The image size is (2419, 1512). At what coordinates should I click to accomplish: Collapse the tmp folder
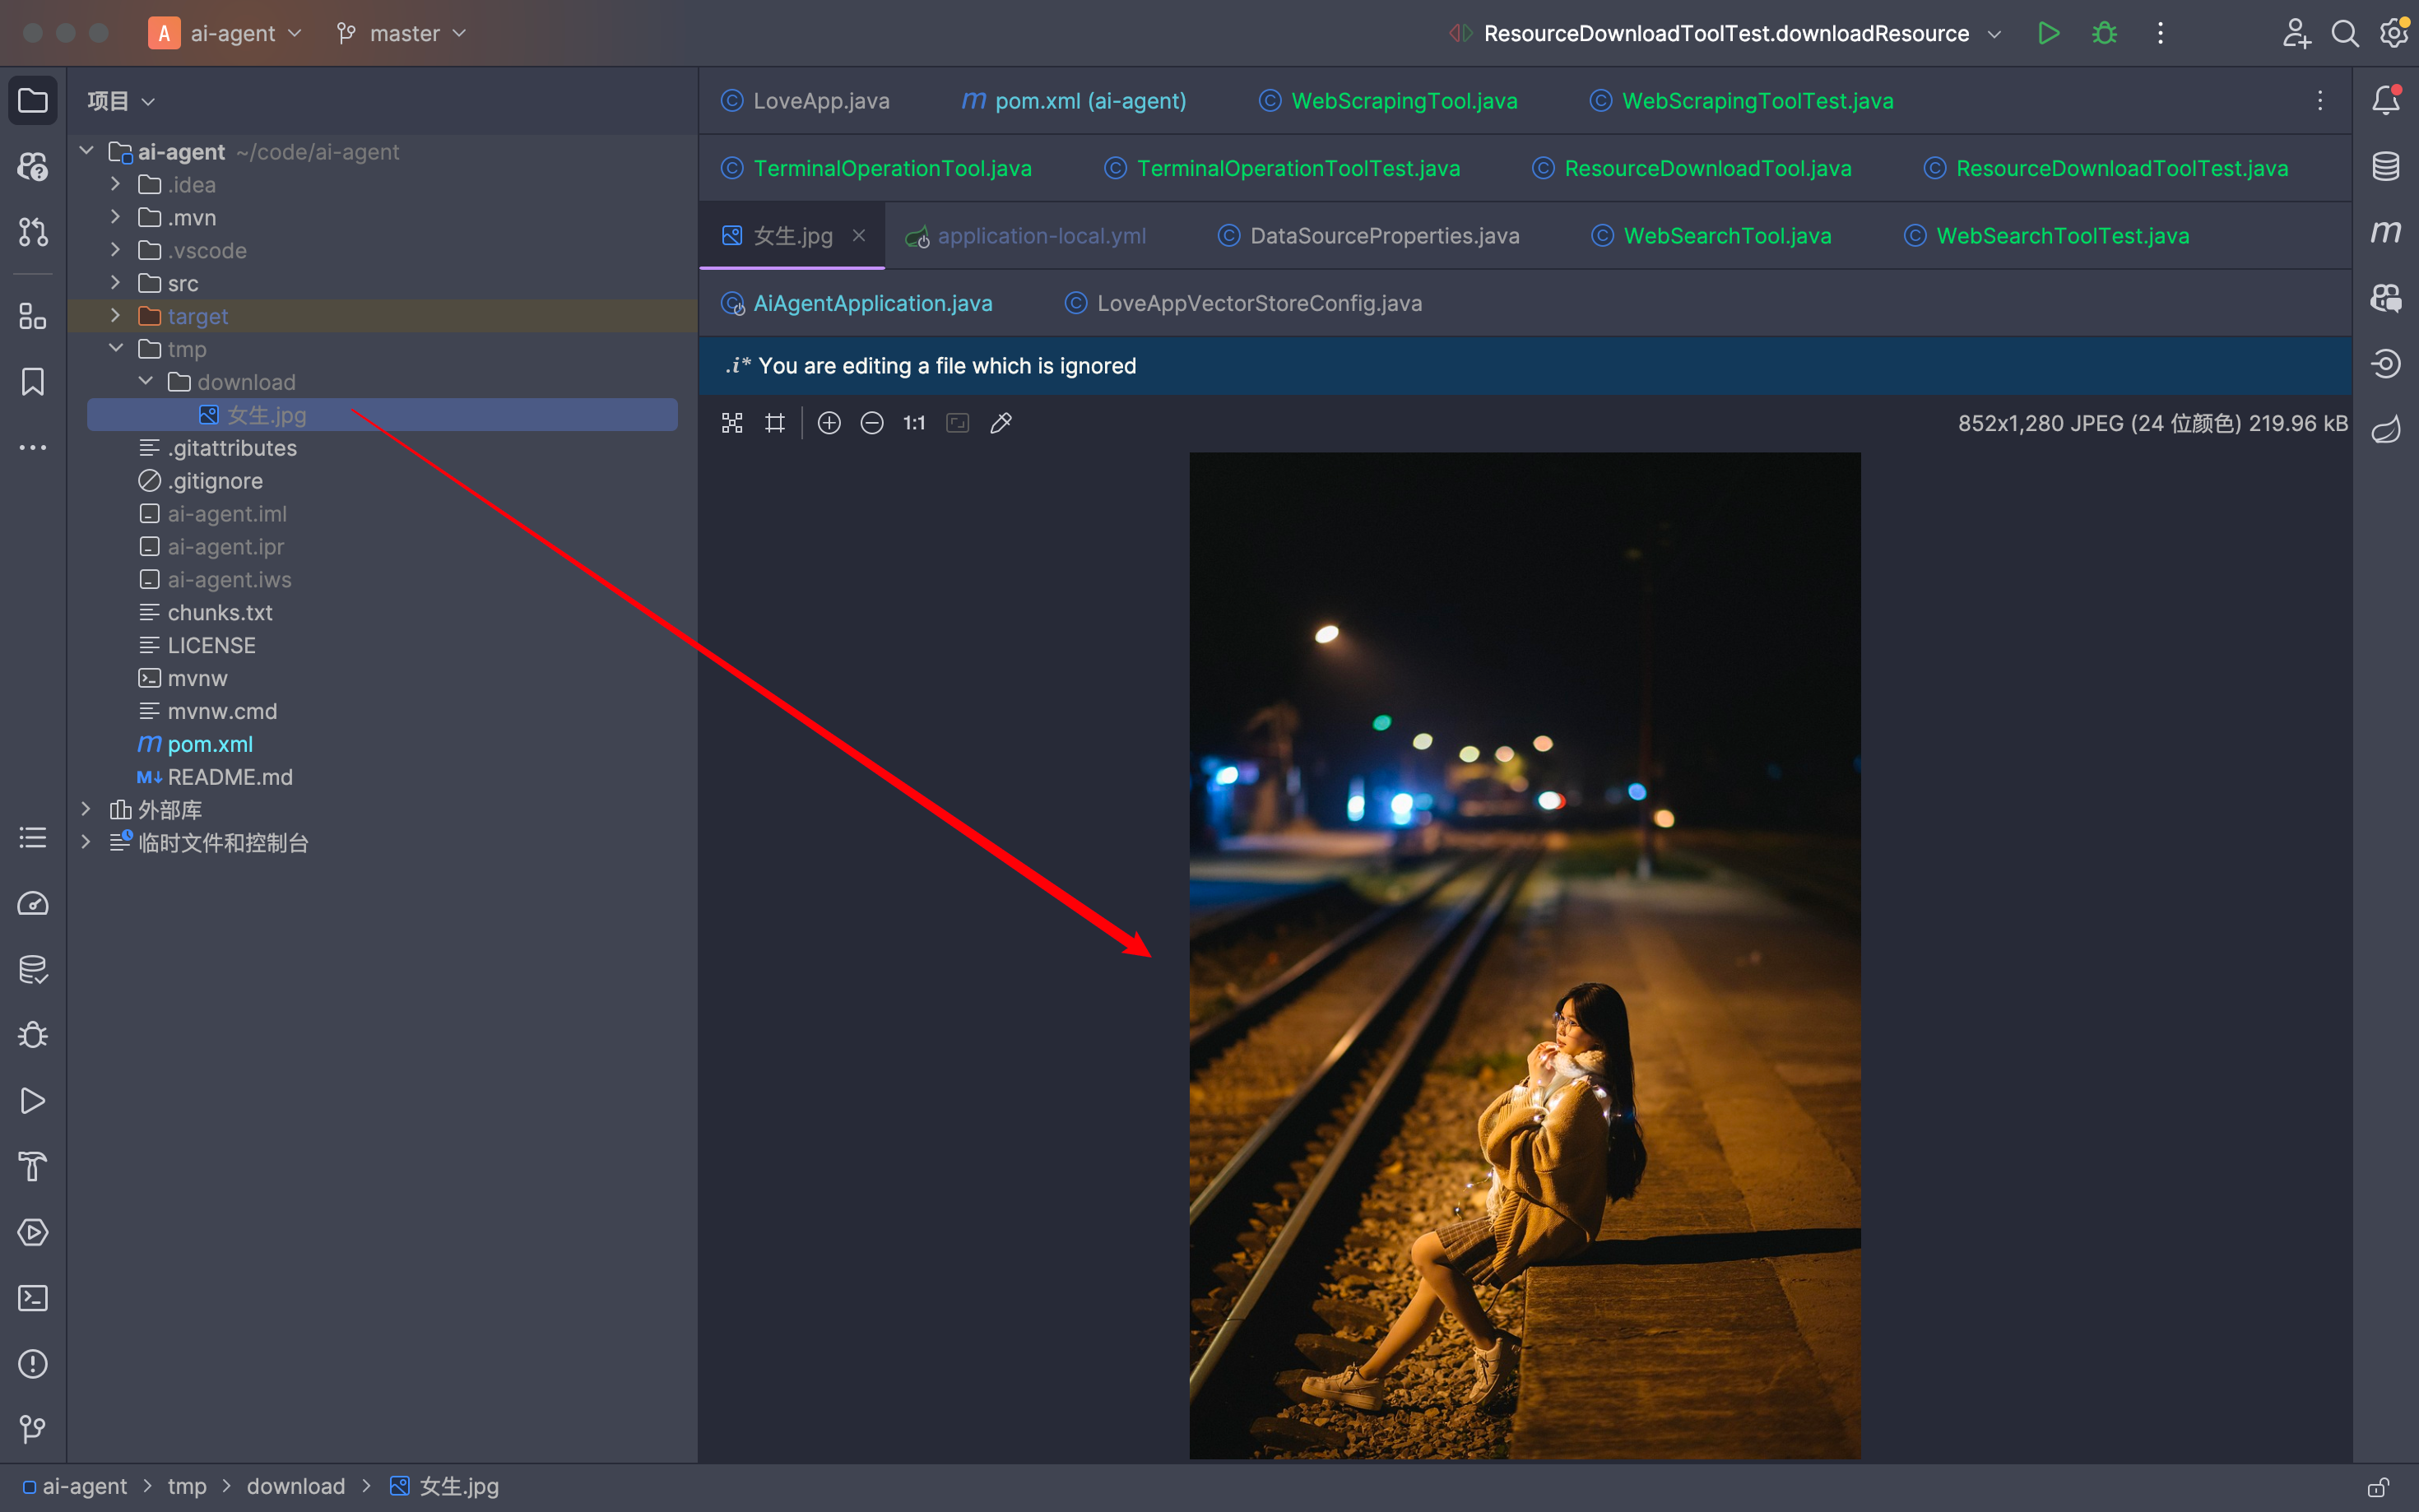point(115,349)
